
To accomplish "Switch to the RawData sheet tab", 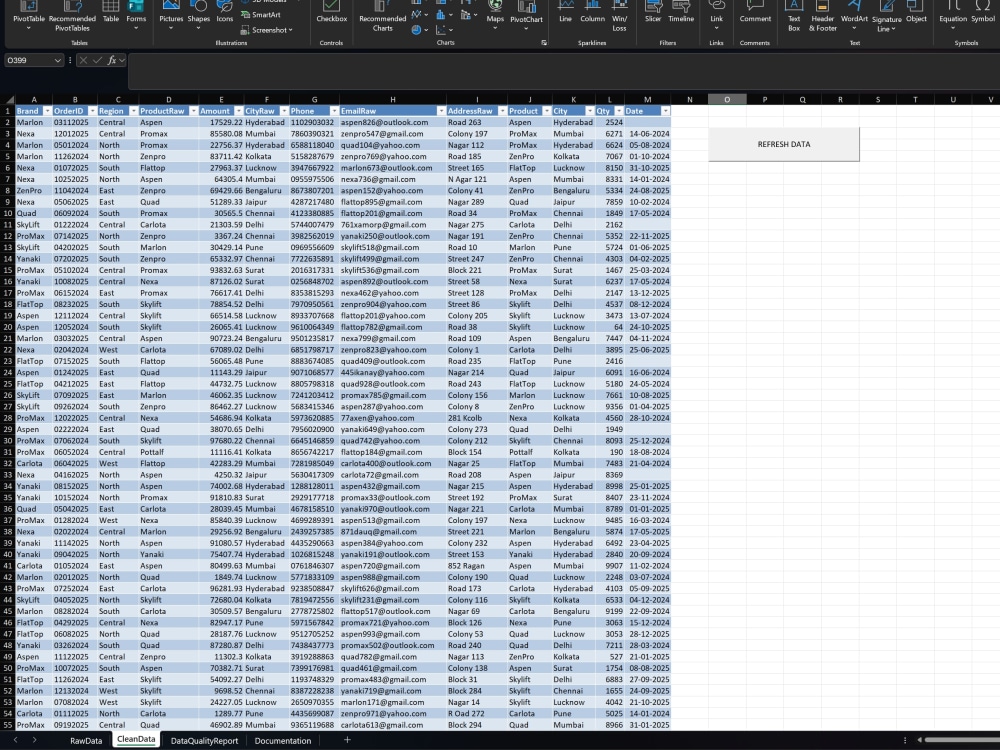I will coord(86,740).
